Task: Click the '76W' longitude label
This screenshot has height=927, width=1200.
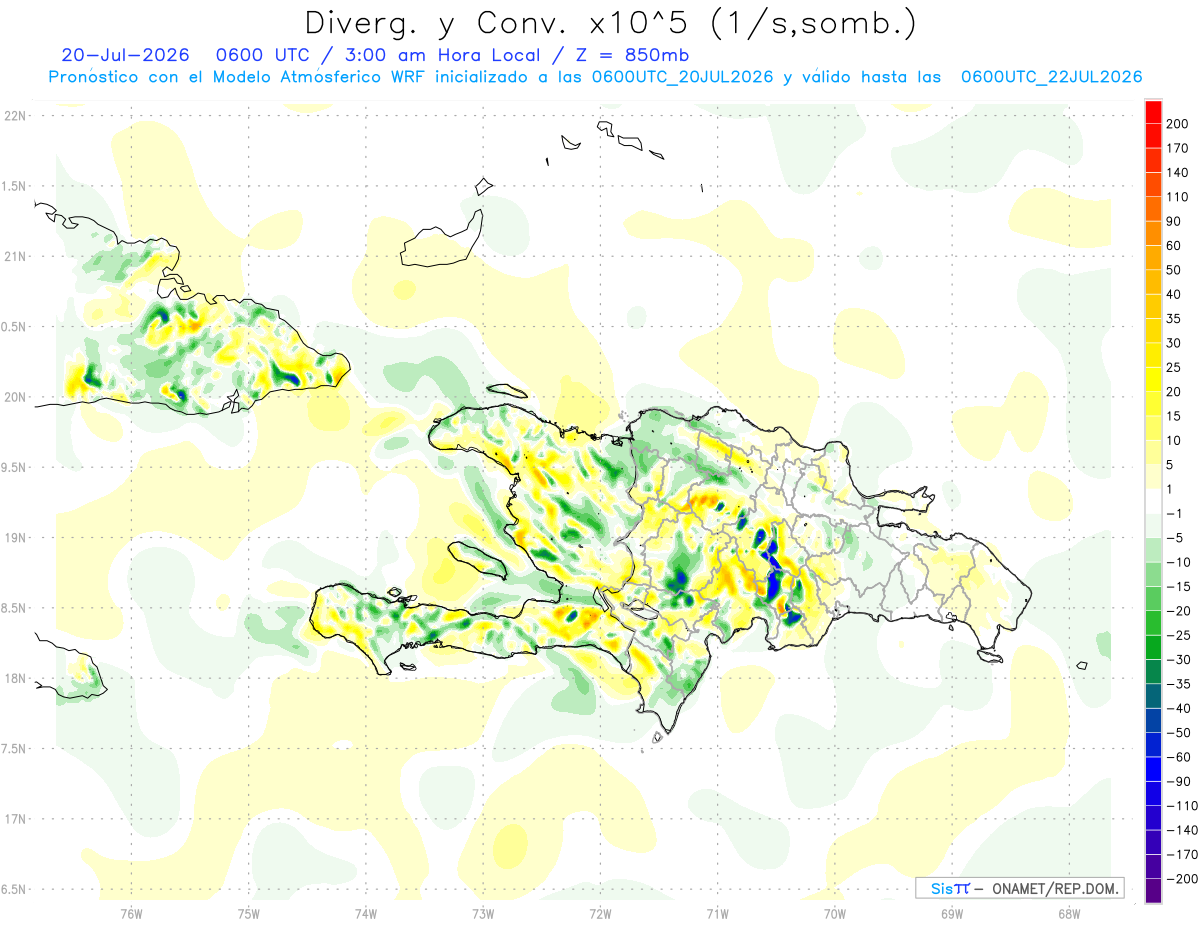Action: click(x=131, y=912)
